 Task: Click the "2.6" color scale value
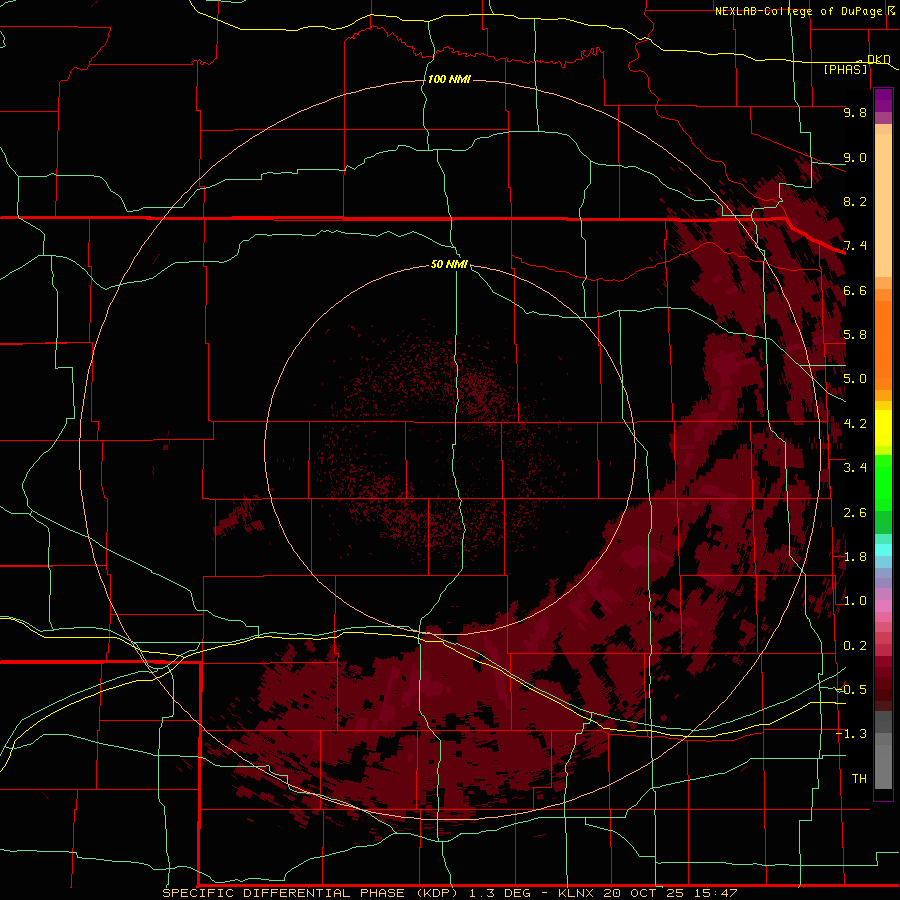[855, 513]
